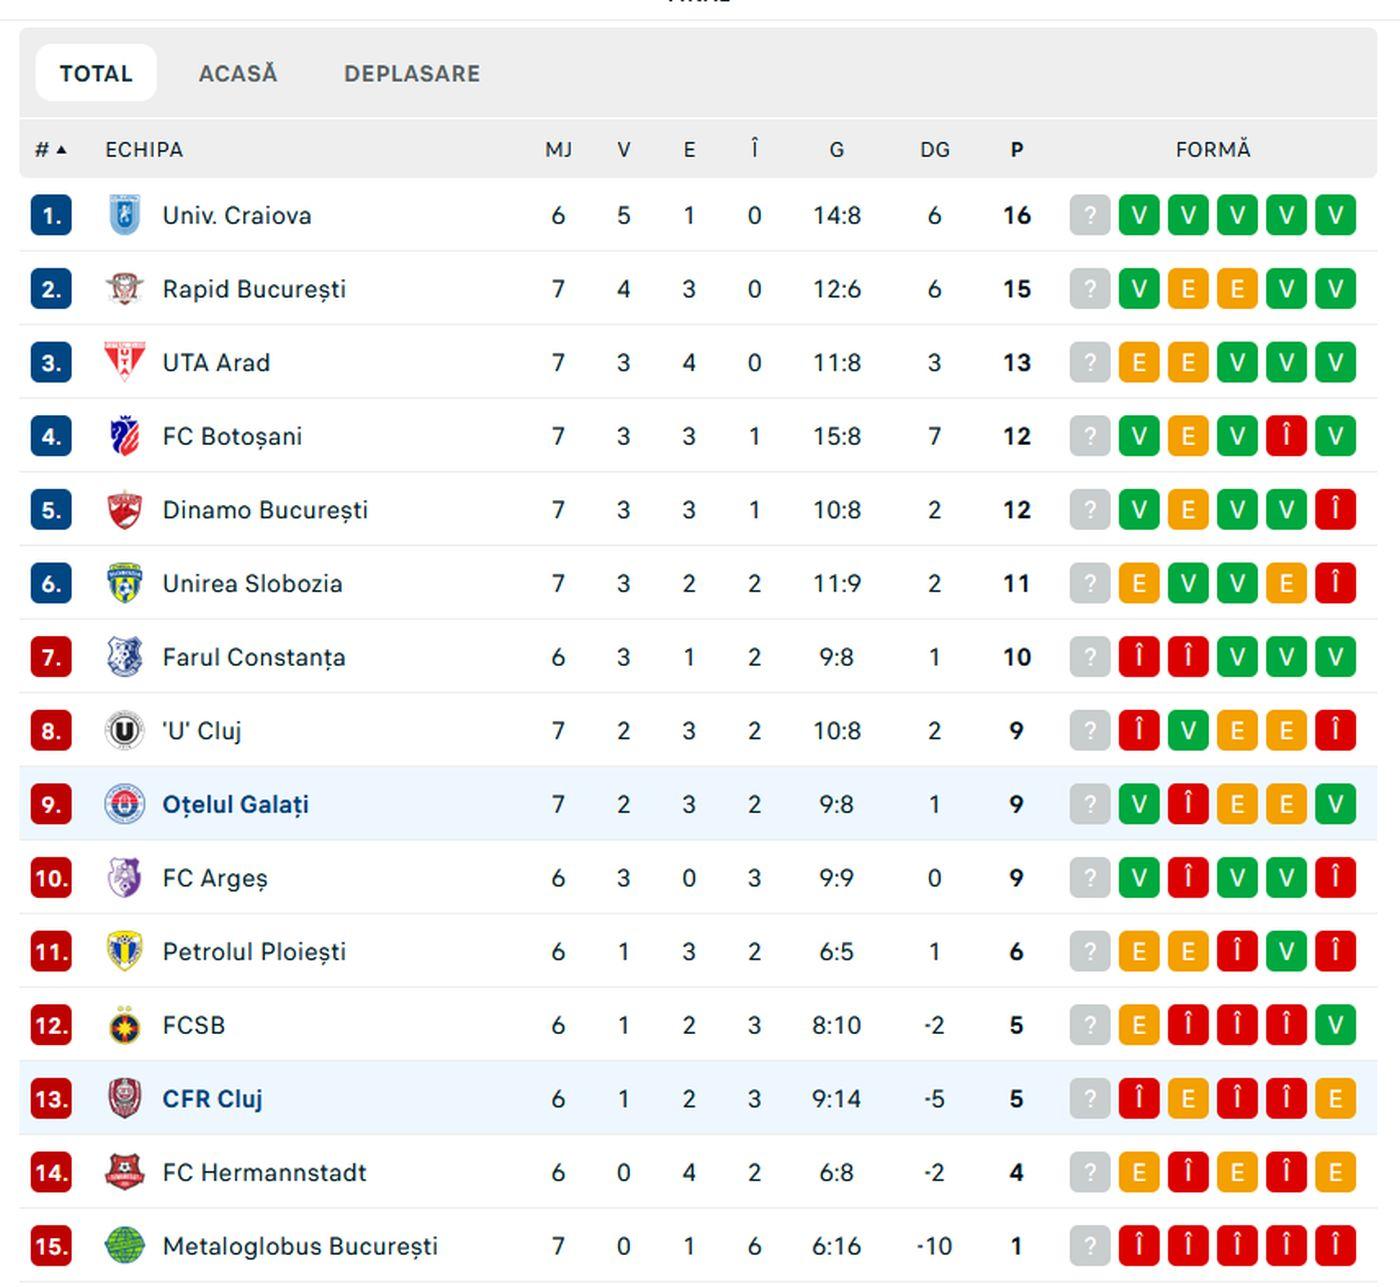Click the 'U' Cluj crest icon
The height and width of the screenshot is (1287, 1400).
124,731
